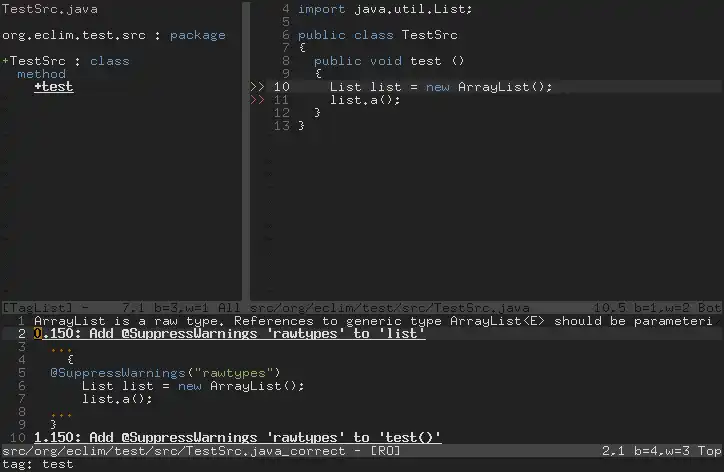This screenshot has height=472, width=724.
Task: Click the TestSrc.java_correct status line
Action: click(362, 451)
